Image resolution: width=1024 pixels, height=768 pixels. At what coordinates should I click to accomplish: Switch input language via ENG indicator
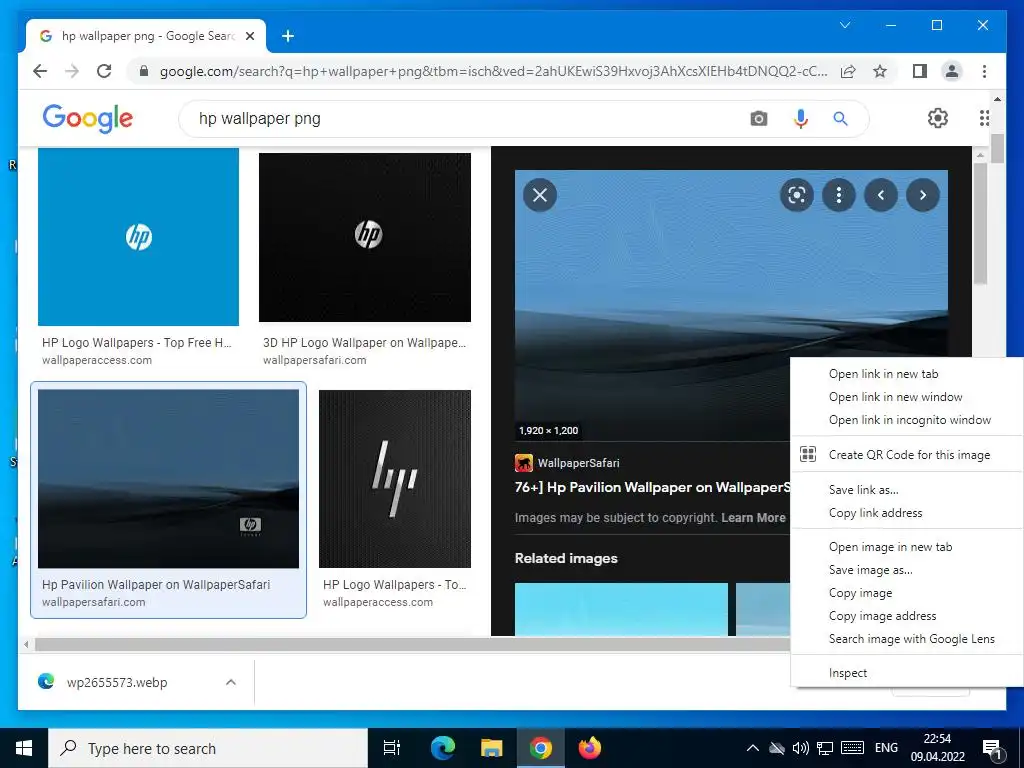tap(886, 748)
